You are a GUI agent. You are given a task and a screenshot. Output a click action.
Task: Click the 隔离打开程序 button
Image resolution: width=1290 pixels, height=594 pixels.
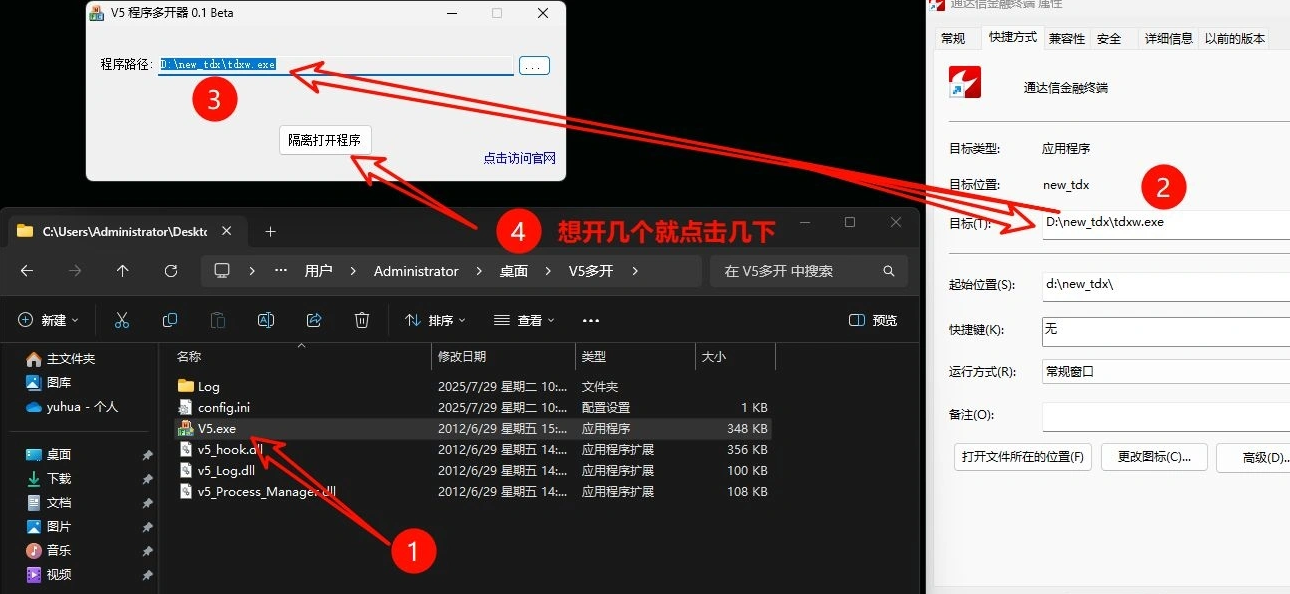pos(325,140)
